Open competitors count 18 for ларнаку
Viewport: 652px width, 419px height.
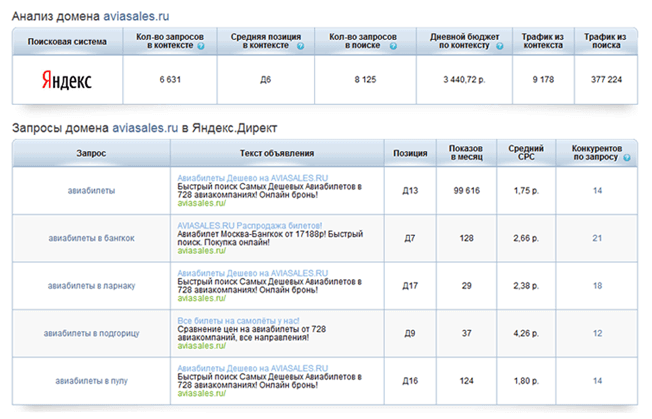[597, 286]
